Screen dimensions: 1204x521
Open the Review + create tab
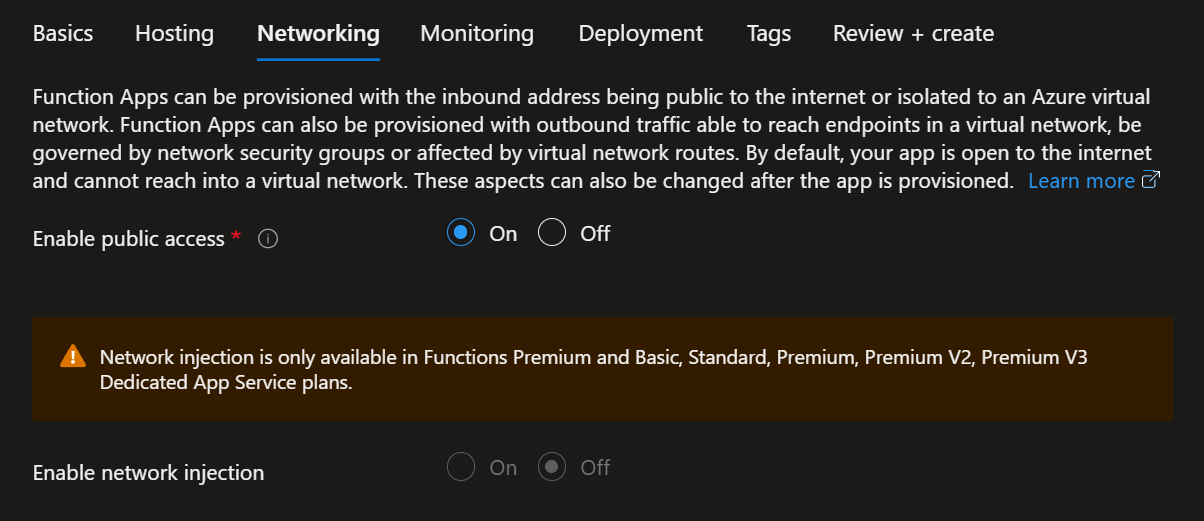tap(913, 34)
